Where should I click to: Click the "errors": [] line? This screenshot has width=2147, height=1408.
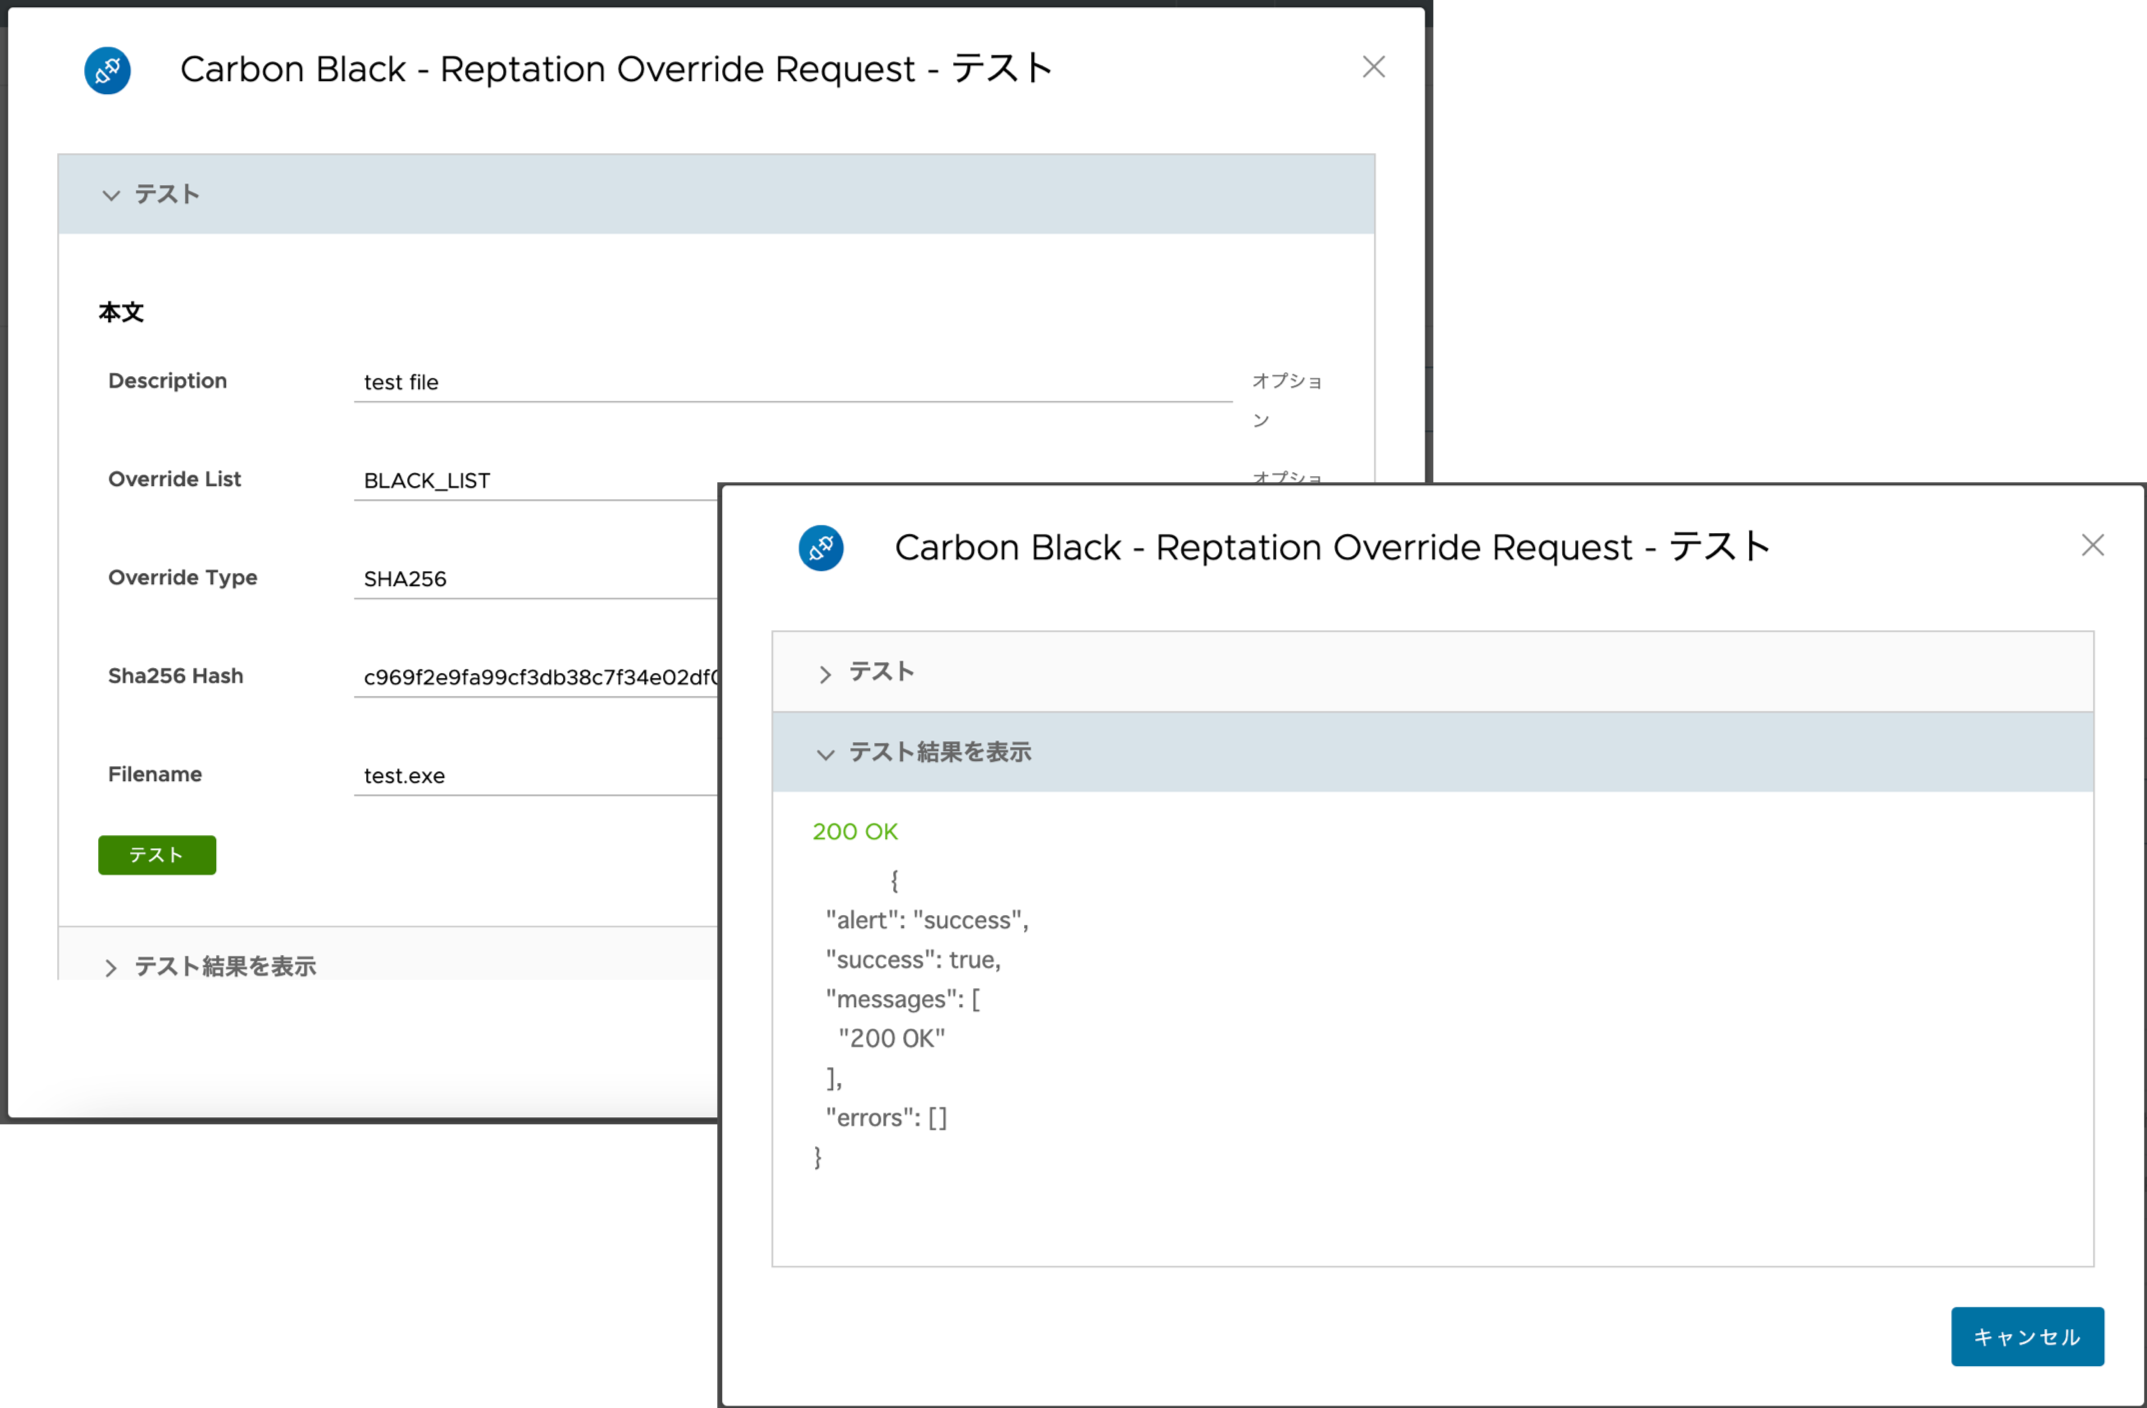click(x=886, y=1117)
